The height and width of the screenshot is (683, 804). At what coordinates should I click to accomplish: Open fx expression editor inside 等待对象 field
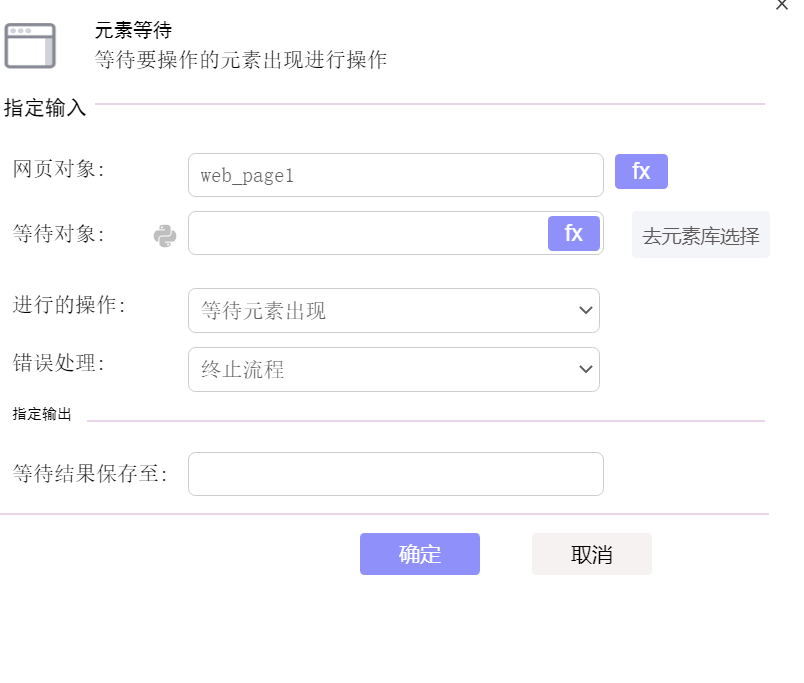click(574, 233)
